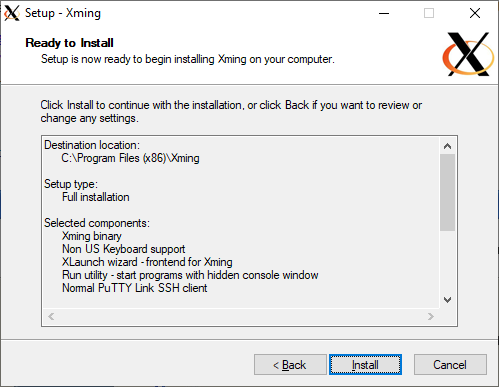The height and width of the screenshot is (387, 499).
Task: Click the Xming title bar icon
Action: 12,13
